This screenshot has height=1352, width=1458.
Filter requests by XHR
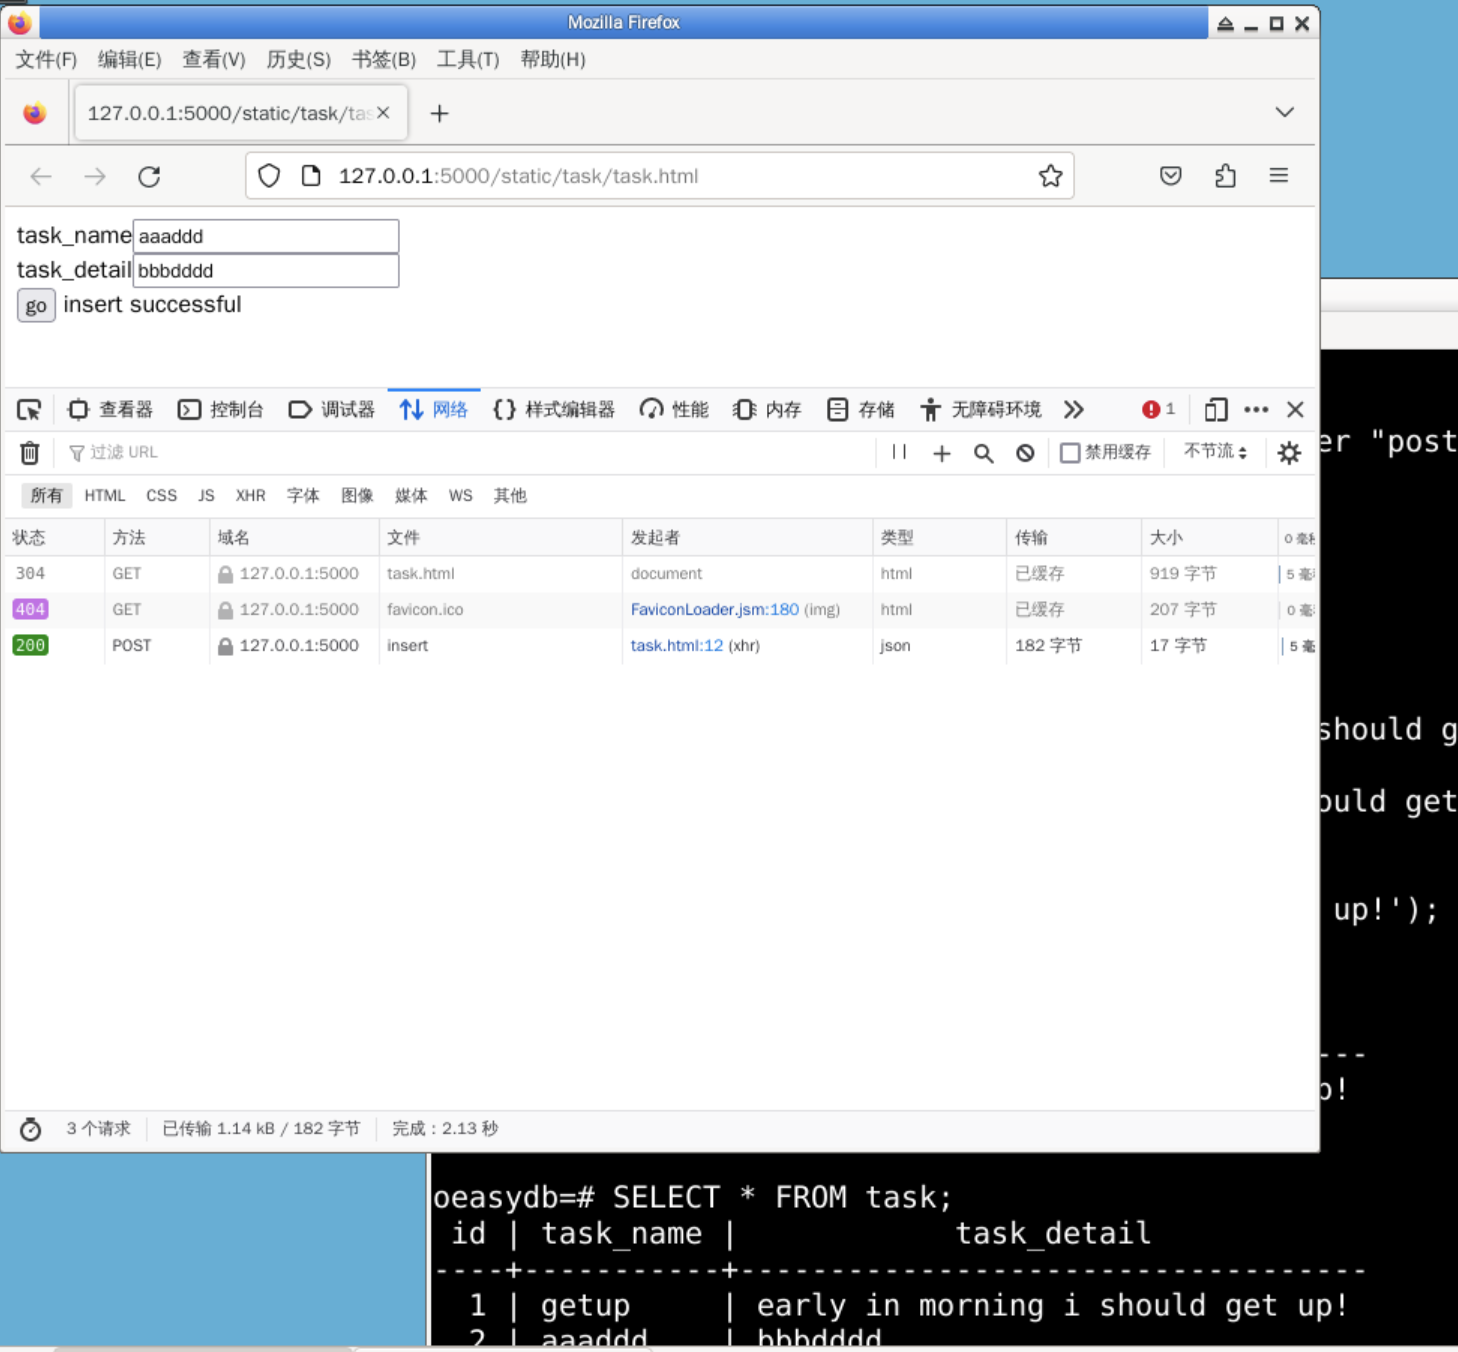point(250,496)
